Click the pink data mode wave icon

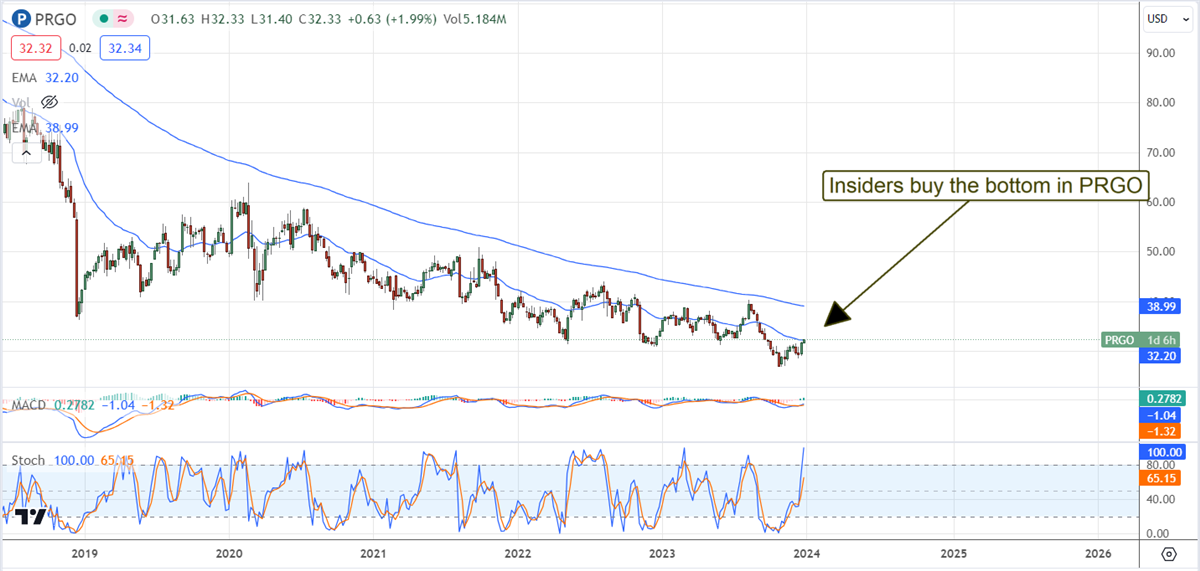(x=122, y=19)
